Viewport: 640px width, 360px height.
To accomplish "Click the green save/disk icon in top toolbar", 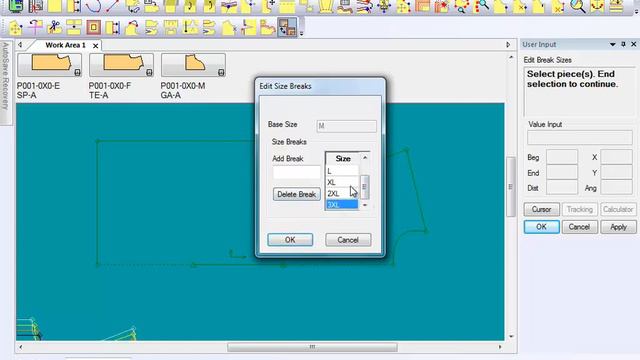I will (16, 6).
